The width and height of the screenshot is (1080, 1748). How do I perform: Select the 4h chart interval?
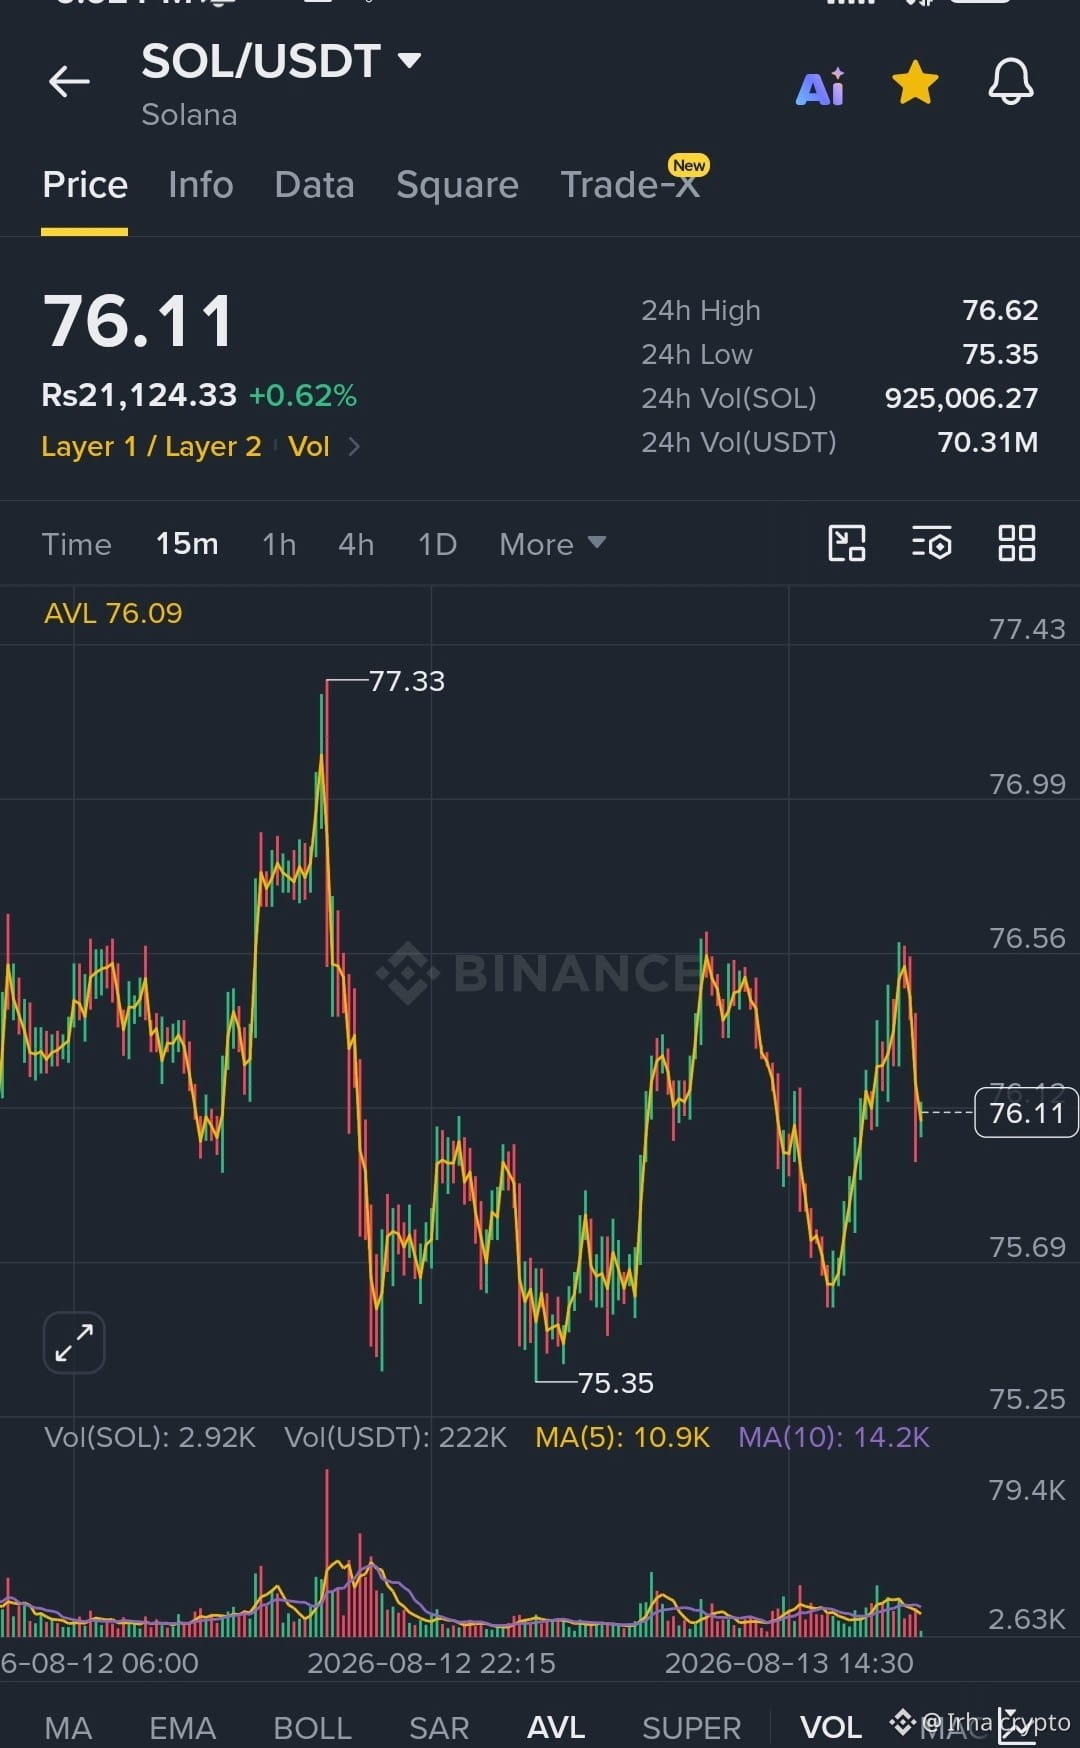356,544
